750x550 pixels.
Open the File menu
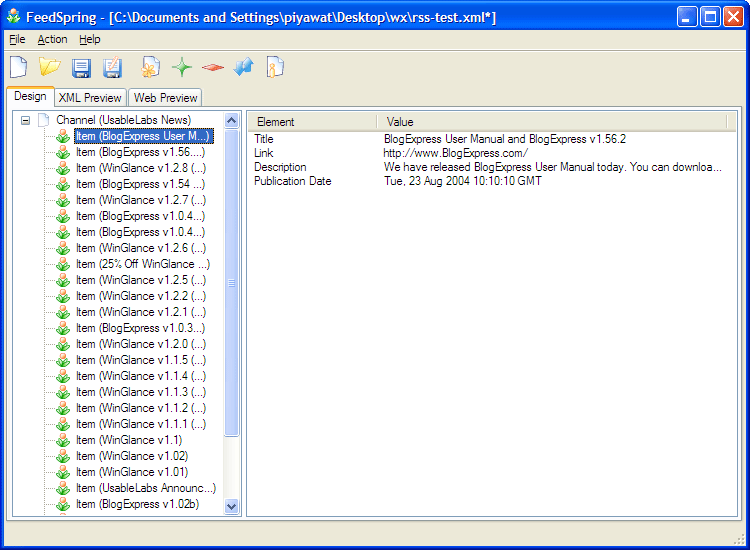(x=17, y=39)
